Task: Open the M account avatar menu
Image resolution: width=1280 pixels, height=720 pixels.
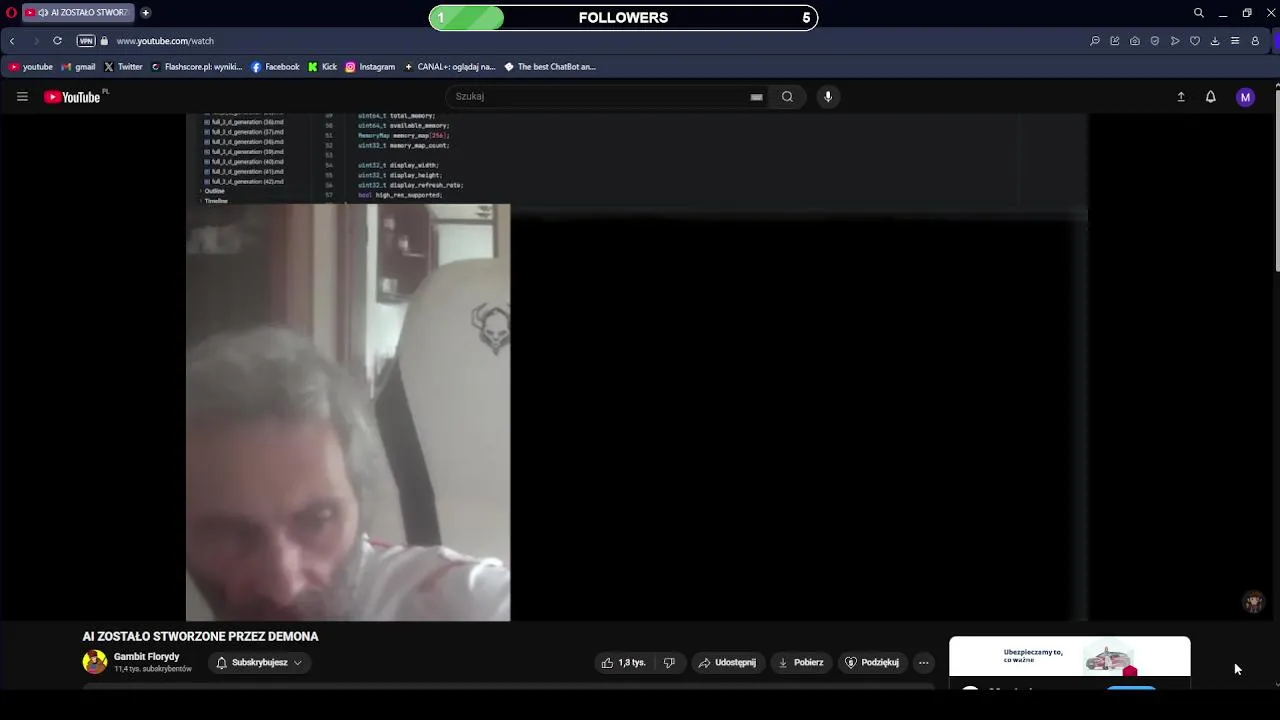Action: coord(1245,97)
